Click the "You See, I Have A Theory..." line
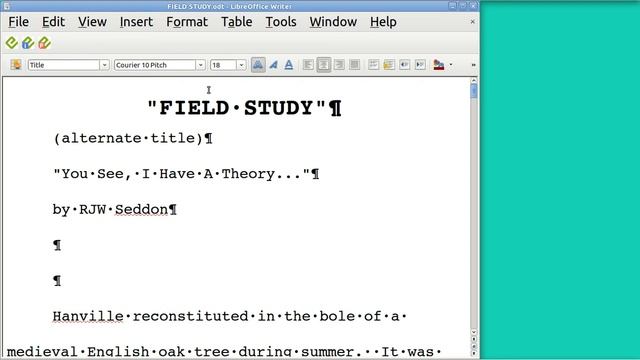 pos(182,174)
